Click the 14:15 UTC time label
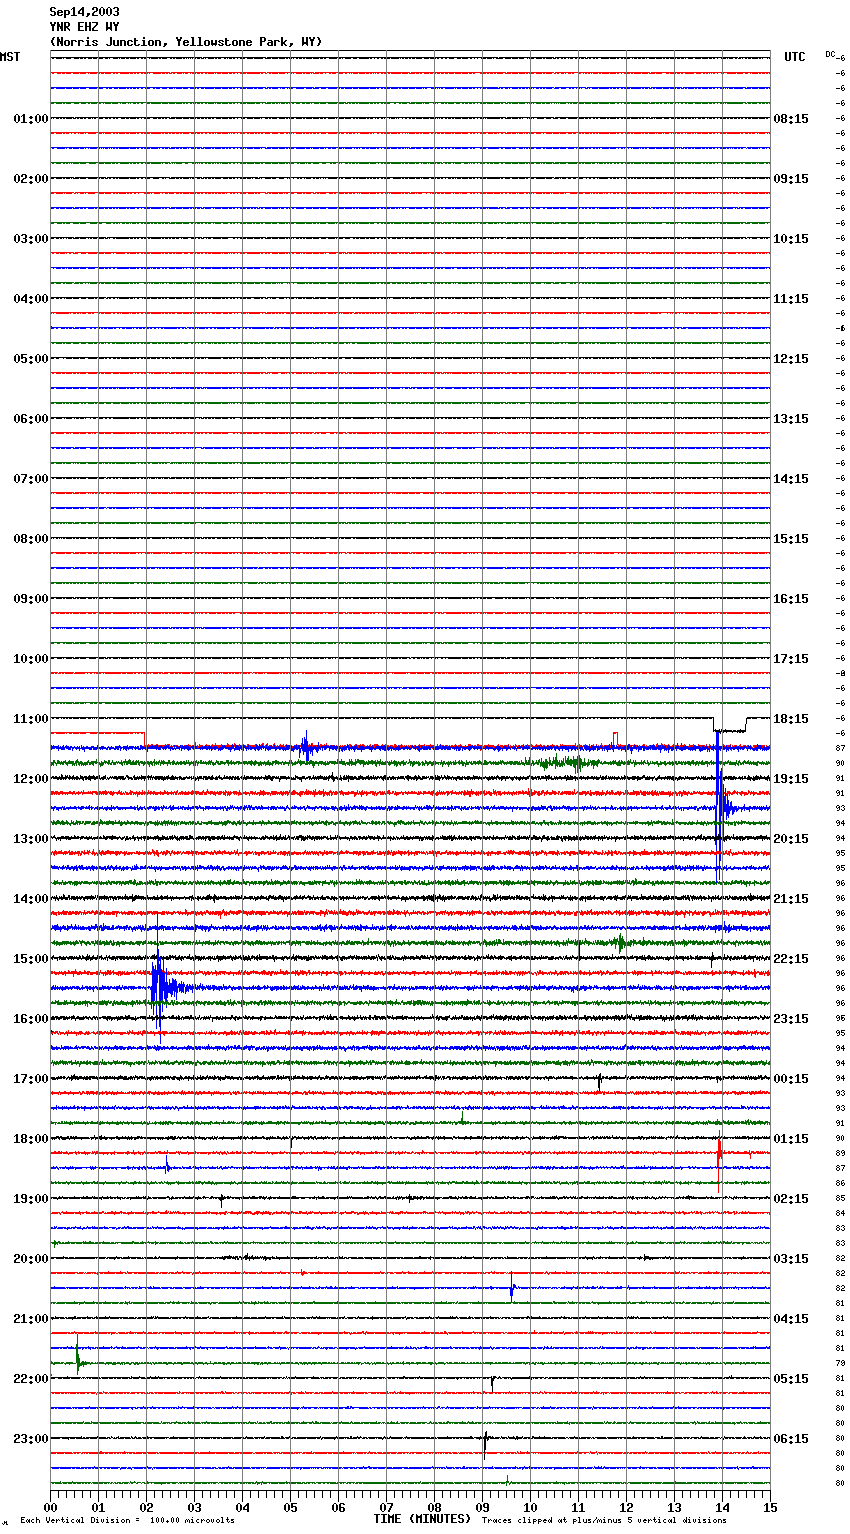 pos(791,479)
